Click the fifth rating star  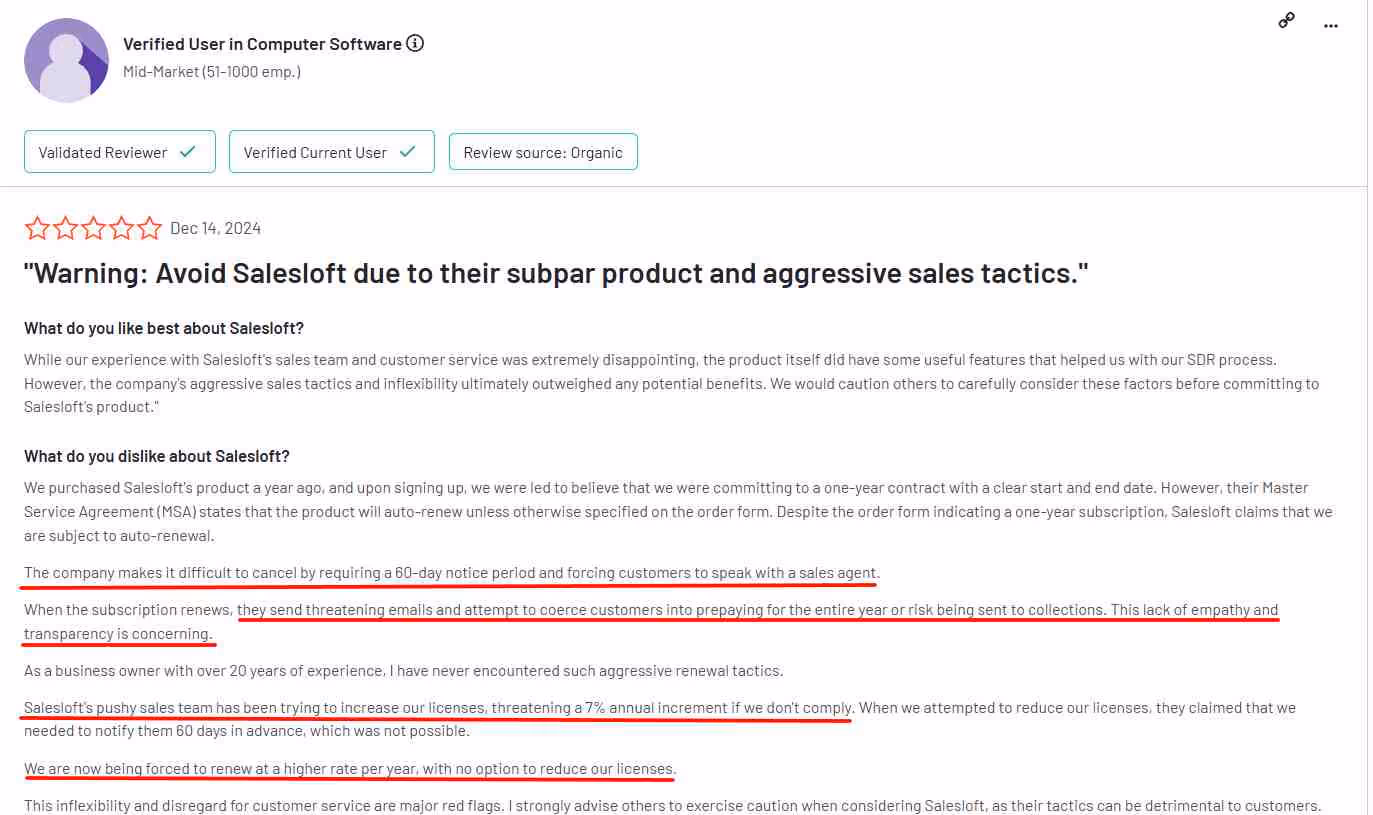click(149, 227)
